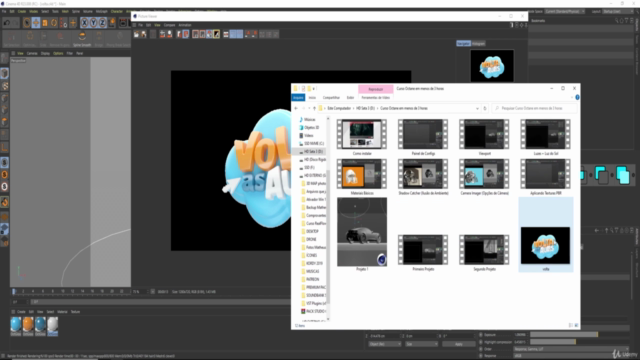Select the first blue material swatch

(x=16, y=326)
